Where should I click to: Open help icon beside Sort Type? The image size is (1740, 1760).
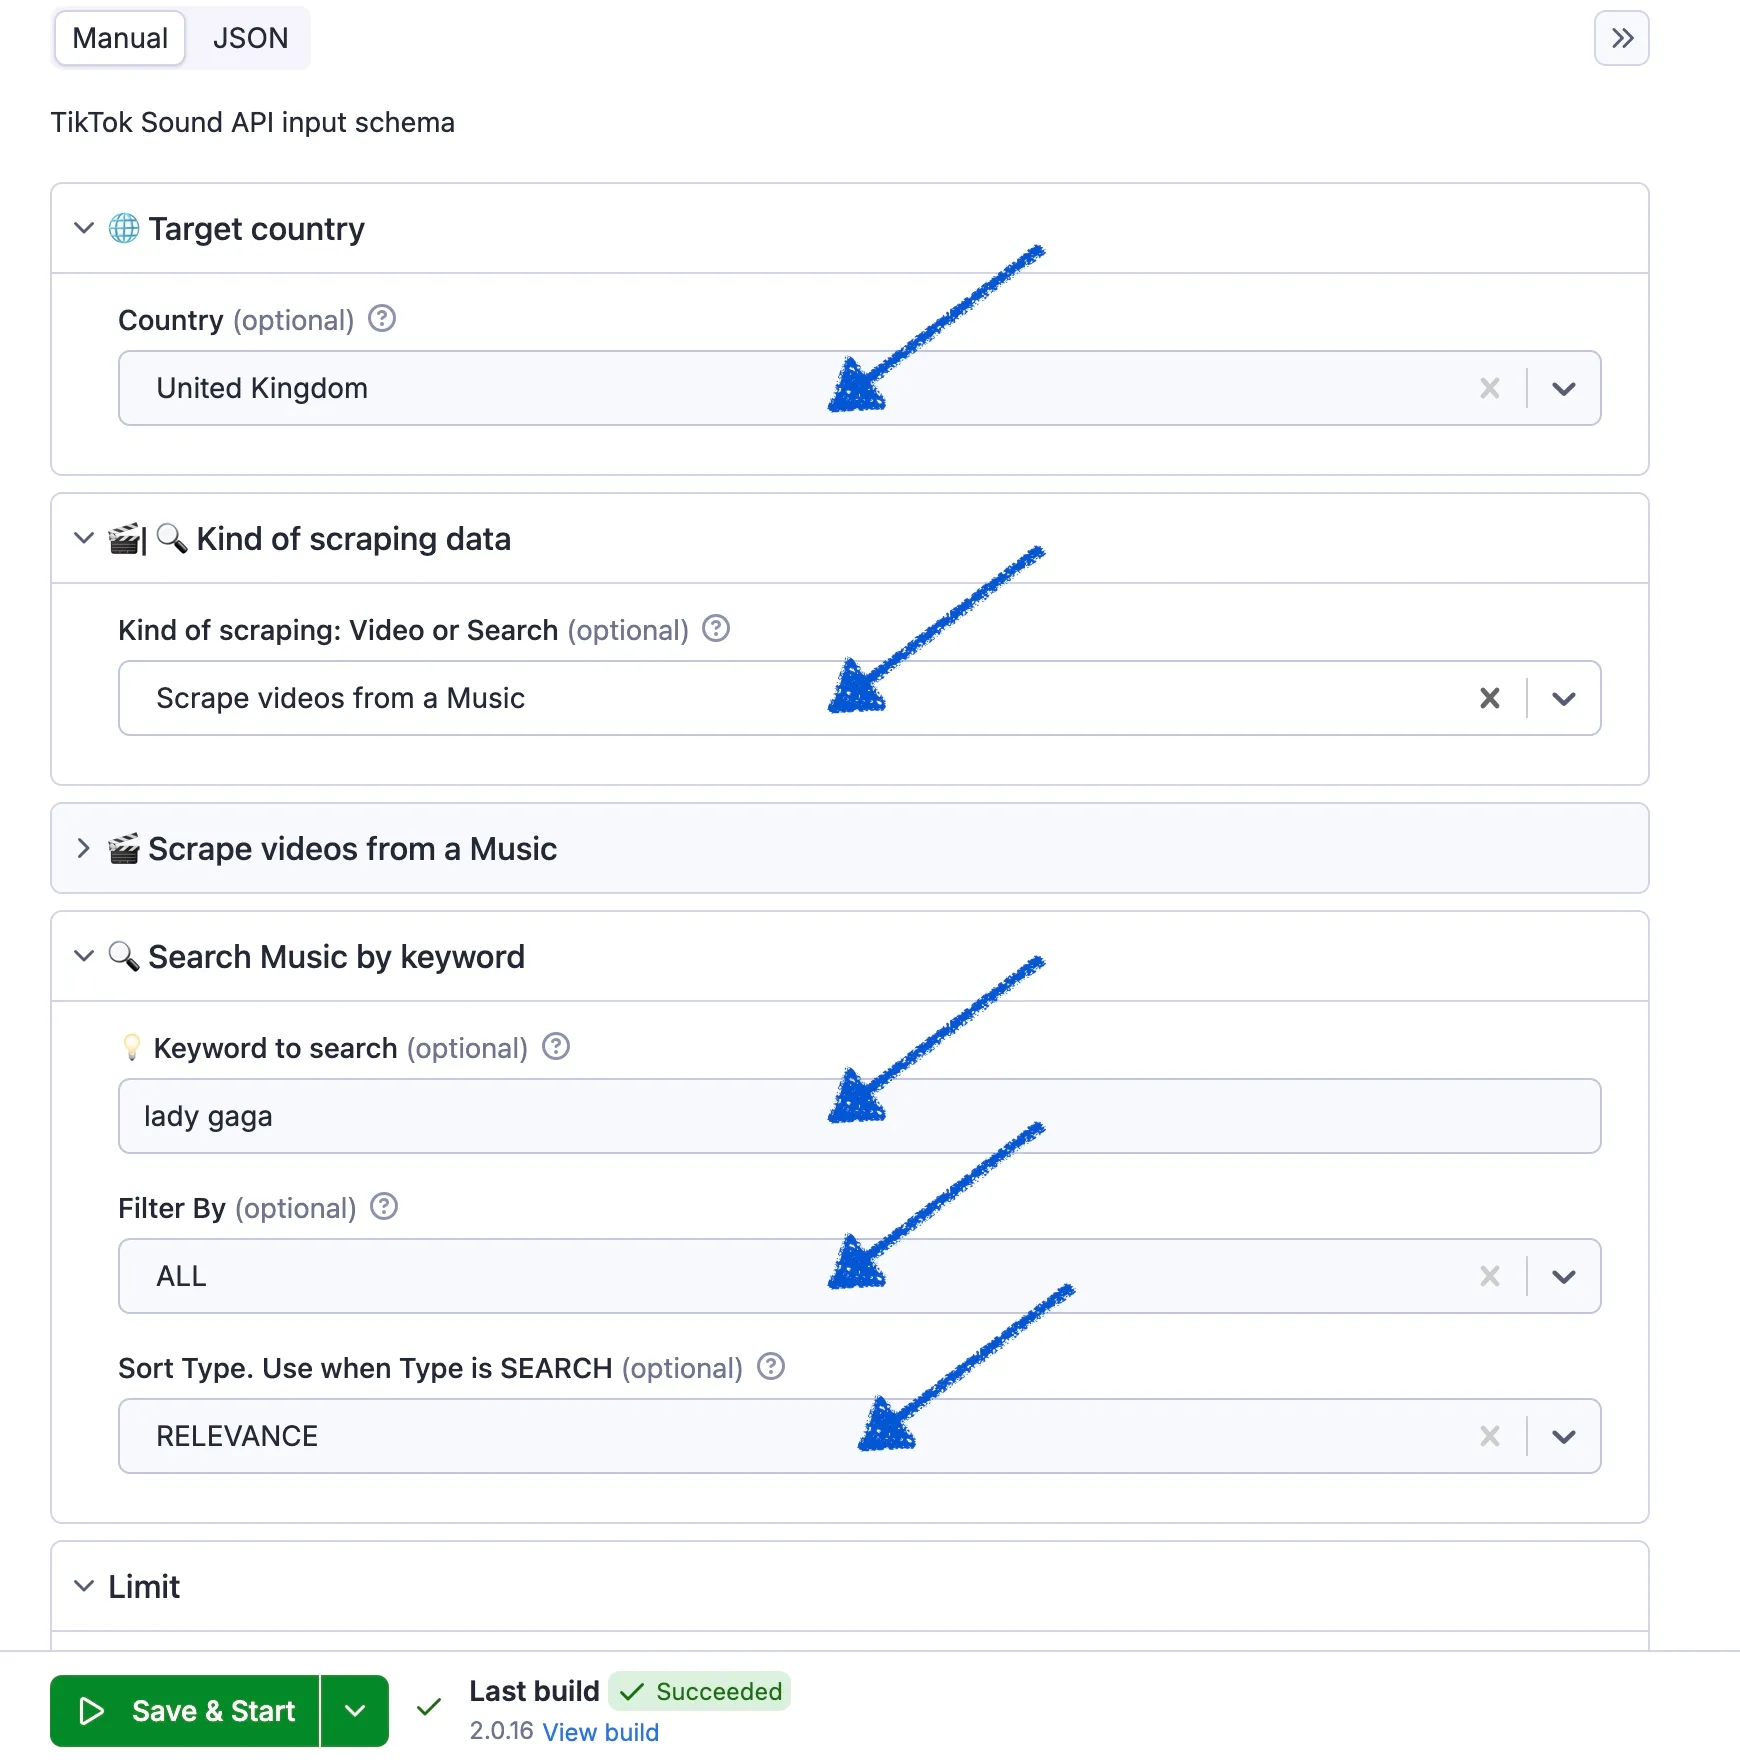click(x=771, y=1367)
